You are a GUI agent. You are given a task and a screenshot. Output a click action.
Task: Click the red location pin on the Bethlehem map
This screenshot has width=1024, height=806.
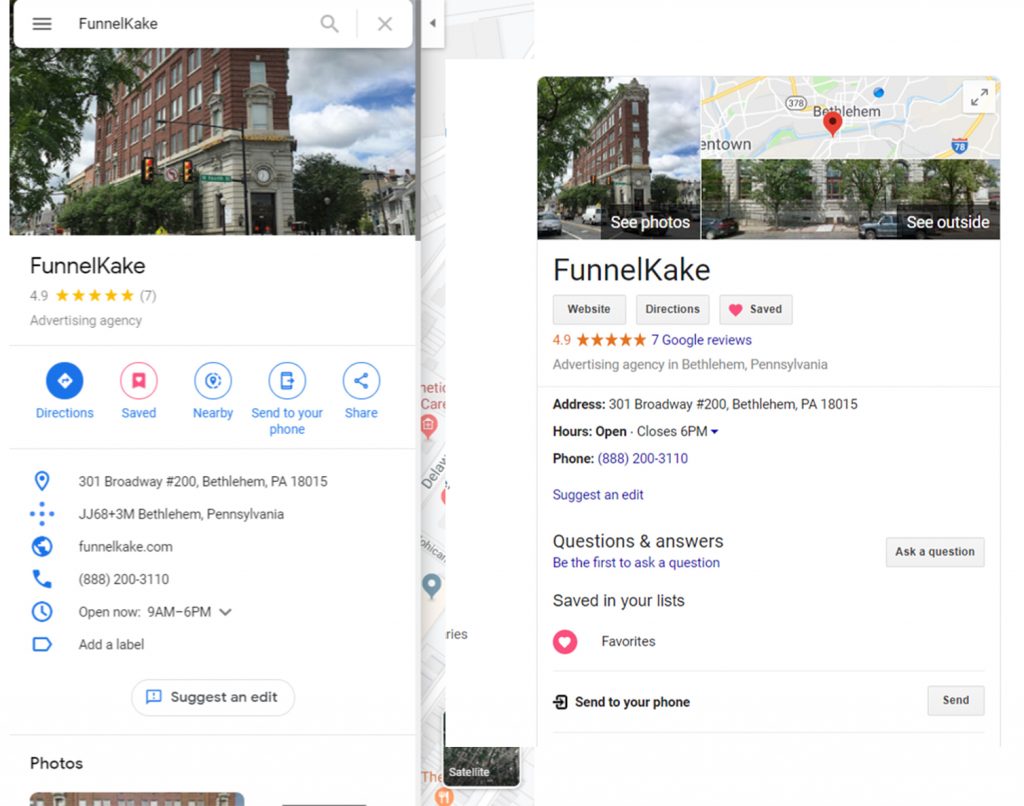pyautogui.click(x=832, y=123)
